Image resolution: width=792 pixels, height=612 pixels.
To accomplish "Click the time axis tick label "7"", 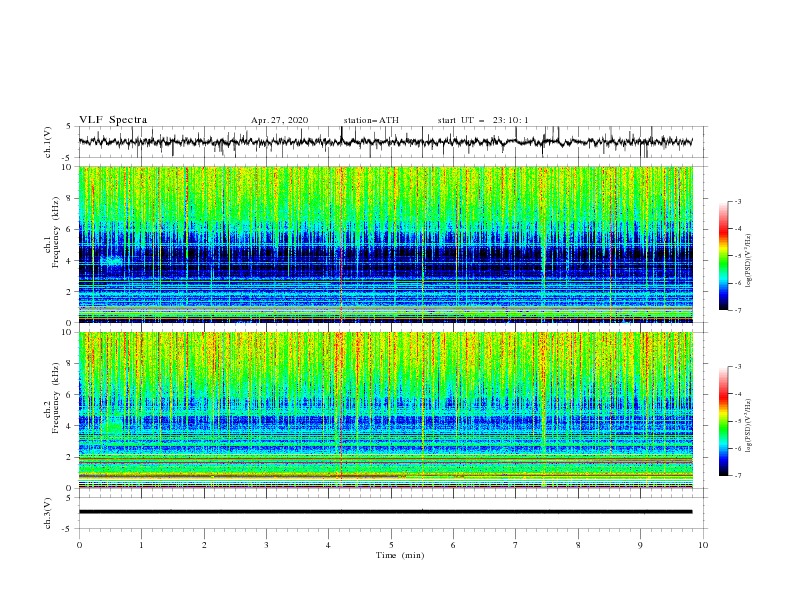I will [x=516, y=545].
